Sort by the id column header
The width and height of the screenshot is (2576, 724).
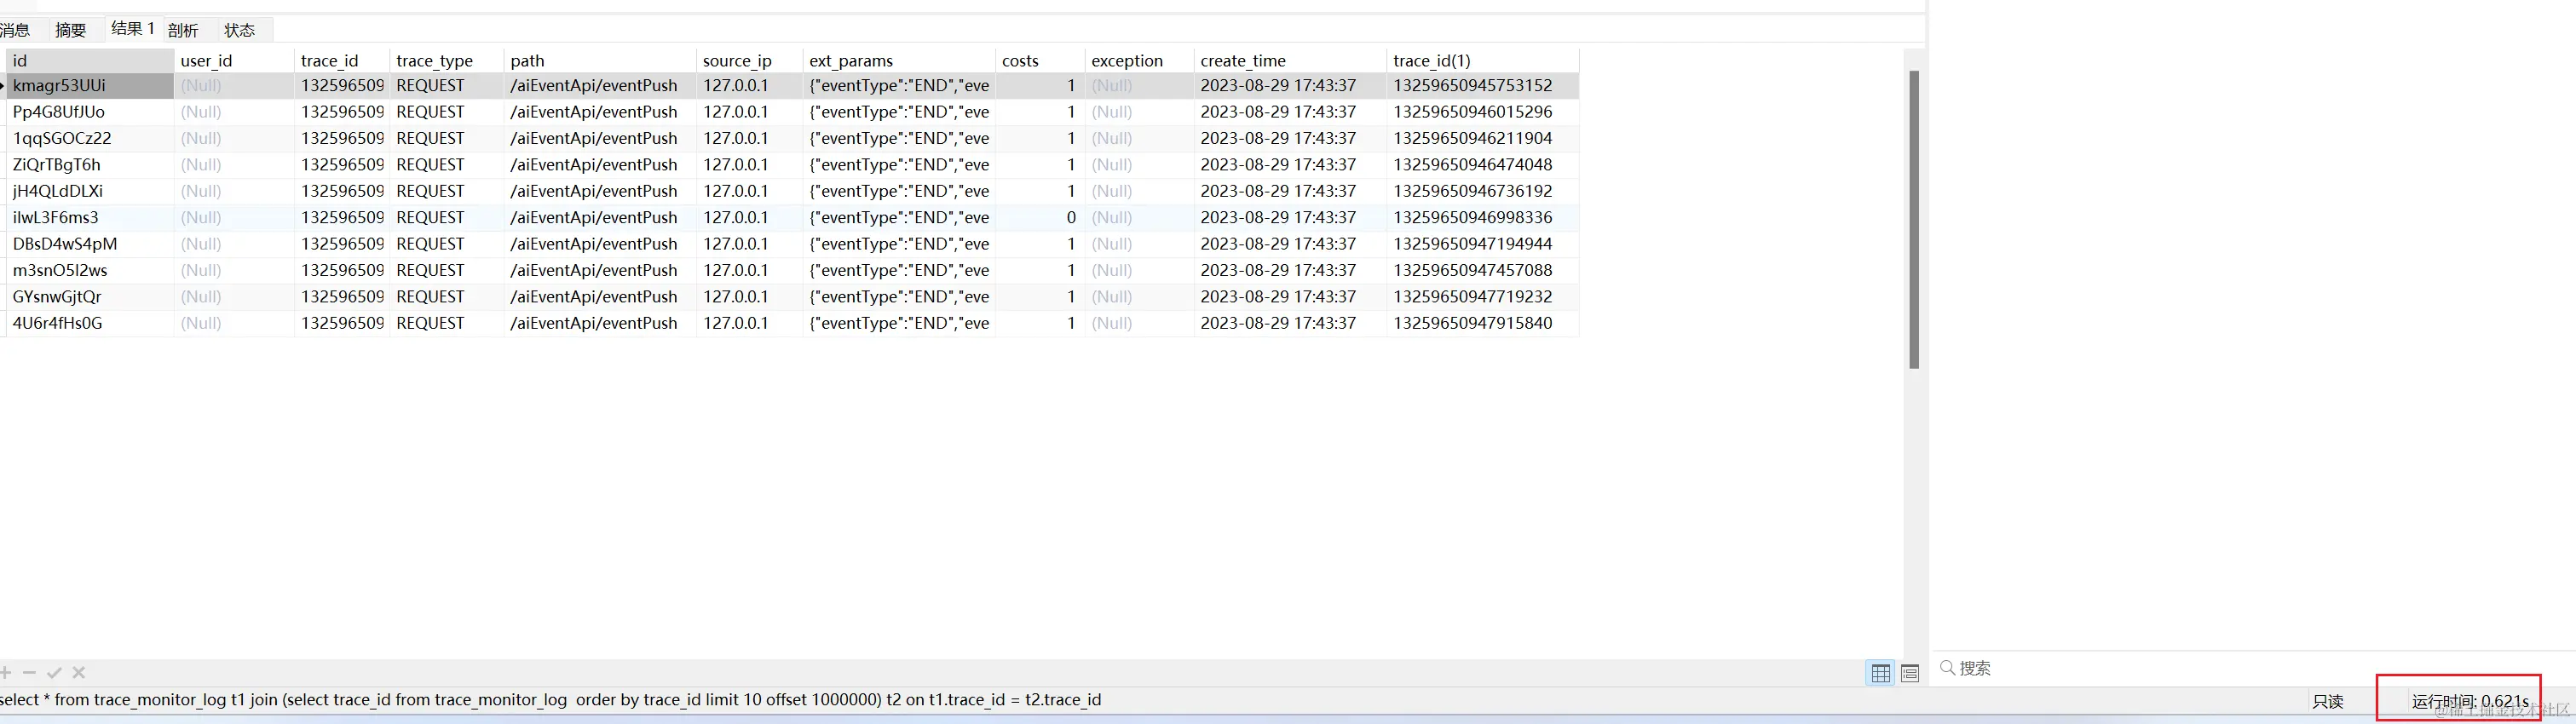click(x=90, y=61)
